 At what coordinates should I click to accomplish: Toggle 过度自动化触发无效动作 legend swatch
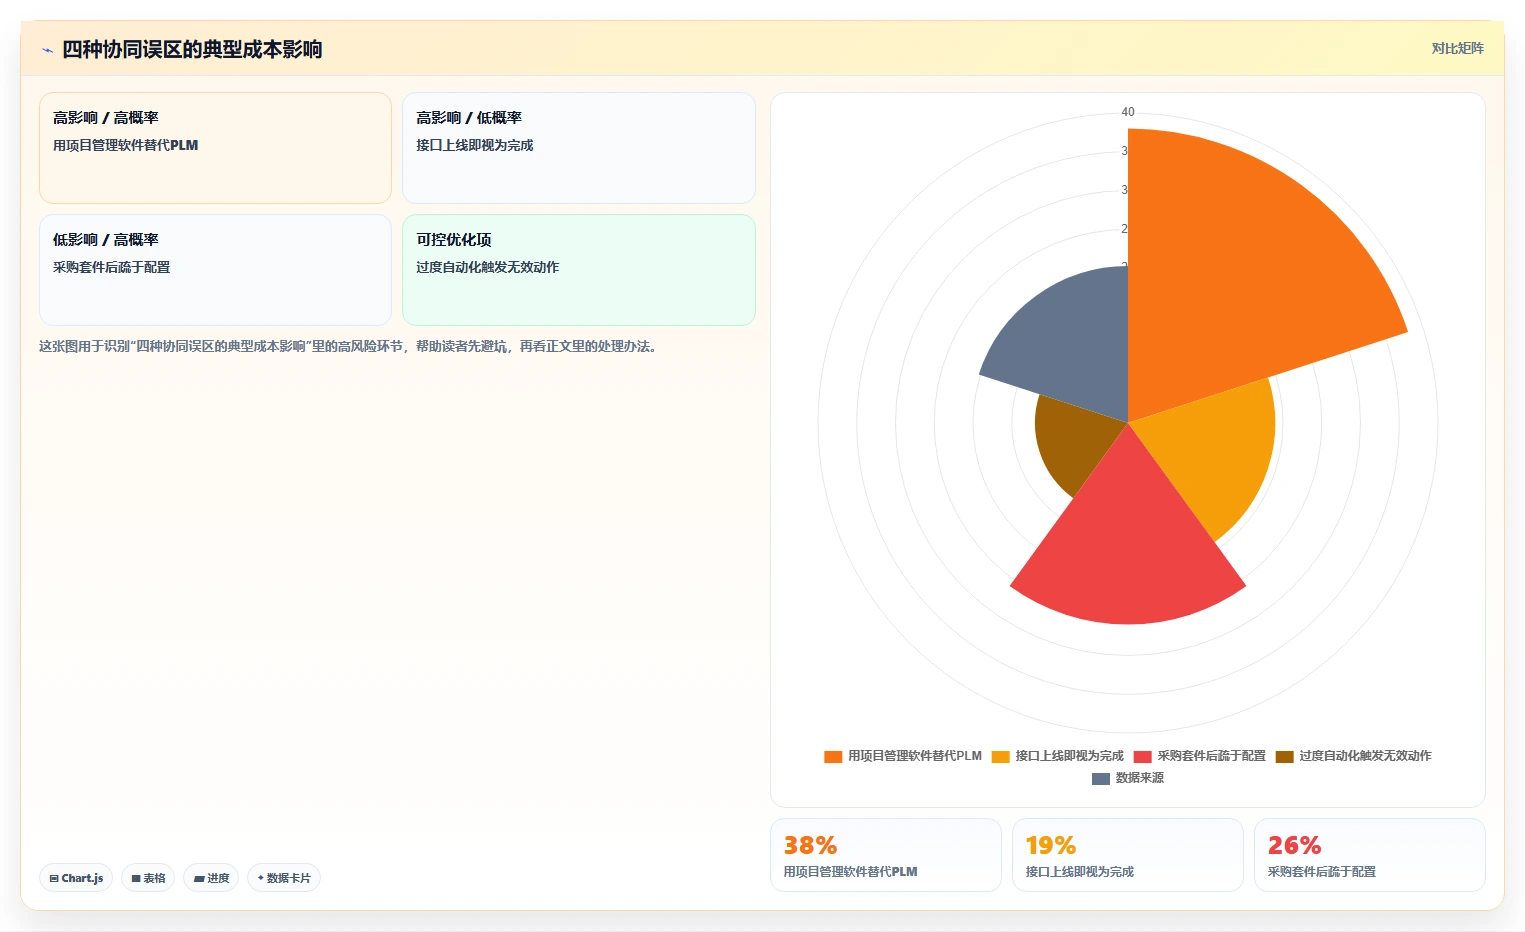pyautogui.click(x=1284, y=756)
